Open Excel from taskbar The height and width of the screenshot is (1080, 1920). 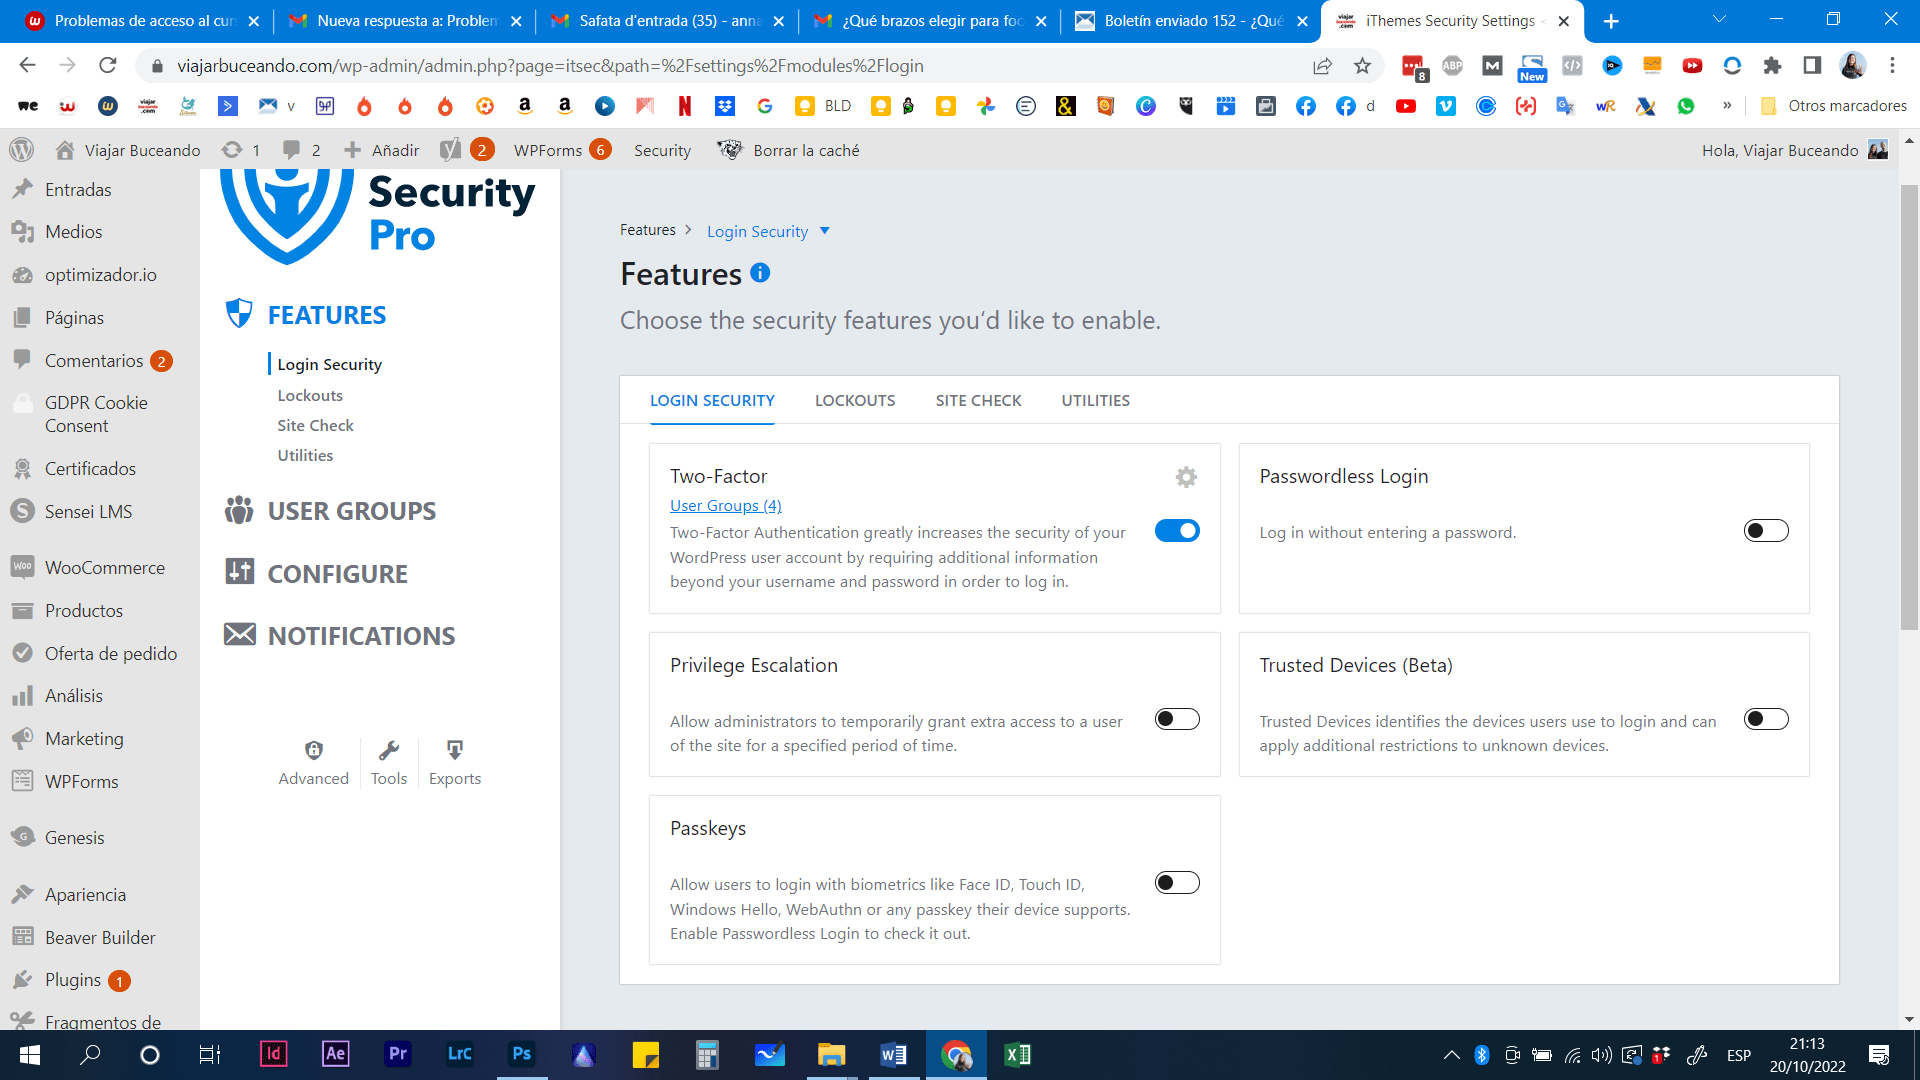1018,1054
